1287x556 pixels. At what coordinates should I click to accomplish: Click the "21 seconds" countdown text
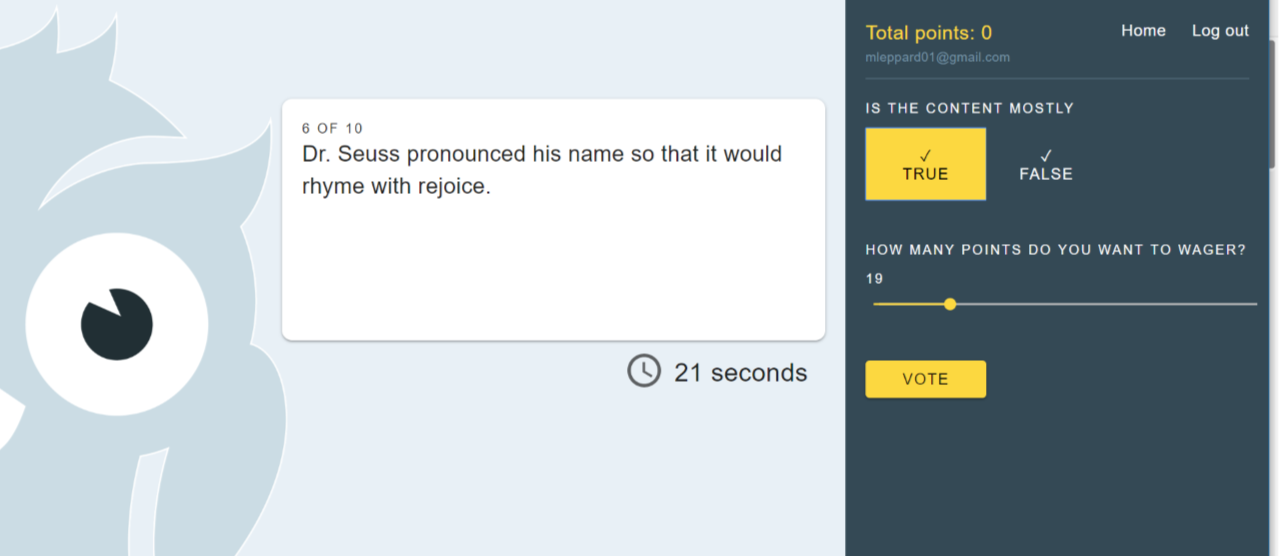click(x=740, y=372)
